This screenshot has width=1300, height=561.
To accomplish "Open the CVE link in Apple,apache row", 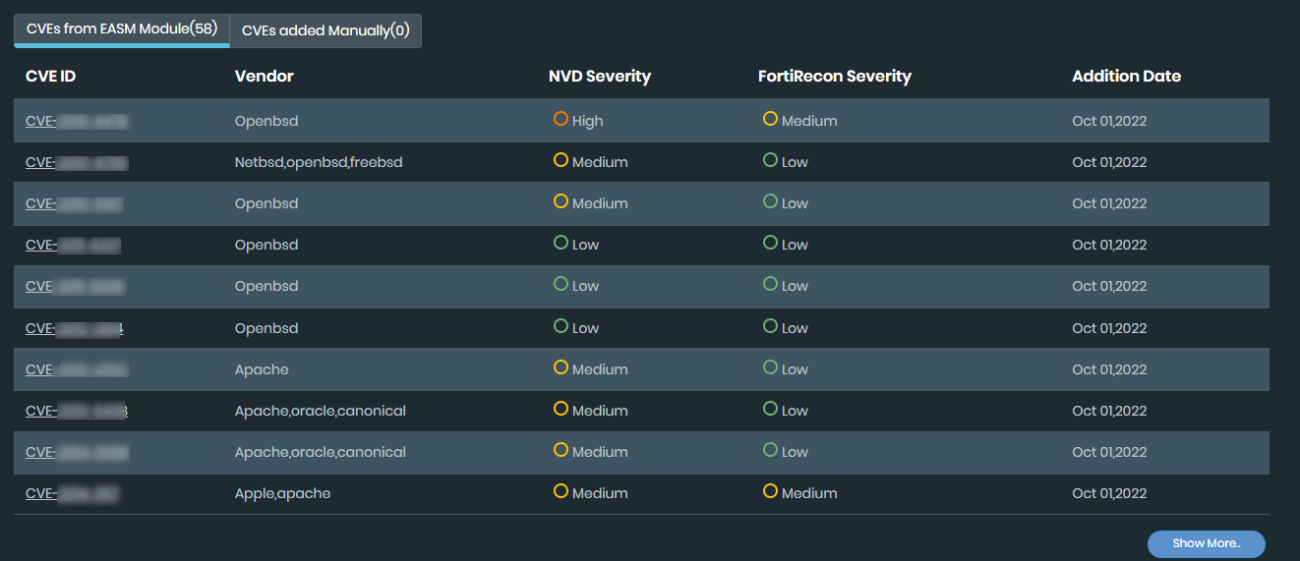I will (x=73, y=493).
